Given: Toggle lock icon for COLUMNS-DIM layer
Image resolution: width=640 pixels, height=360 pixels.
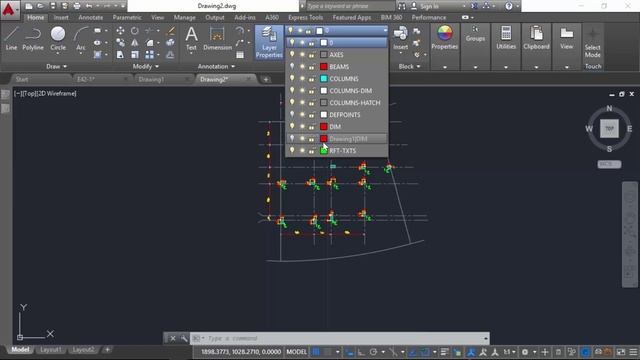Looking at the screenshot, I should [311, 91].
